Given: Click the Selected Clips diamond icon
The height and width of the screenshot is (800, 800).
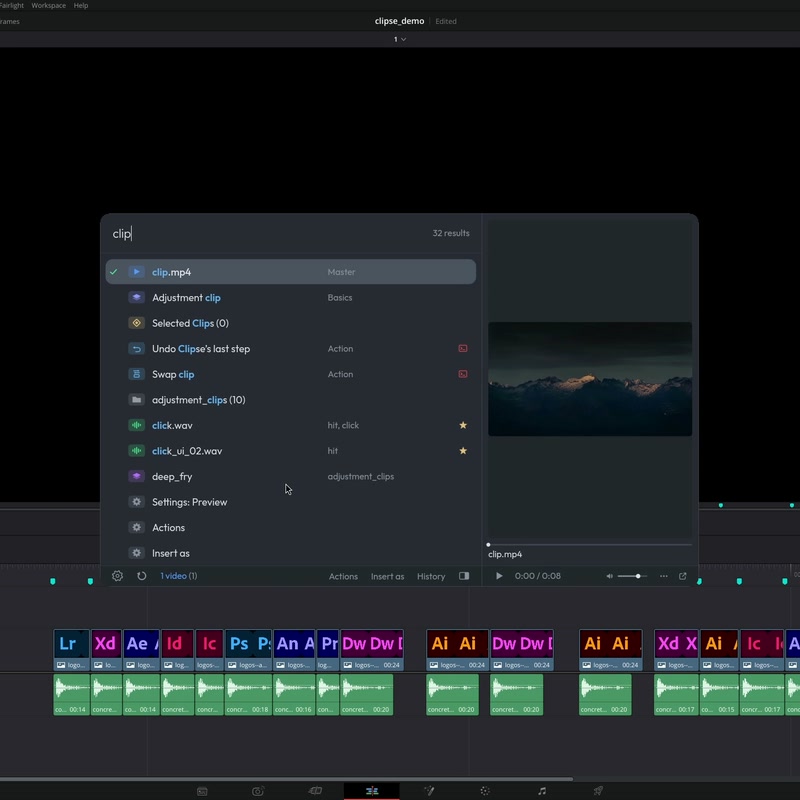Looking at the screenshot, I should tap(136, 323).
